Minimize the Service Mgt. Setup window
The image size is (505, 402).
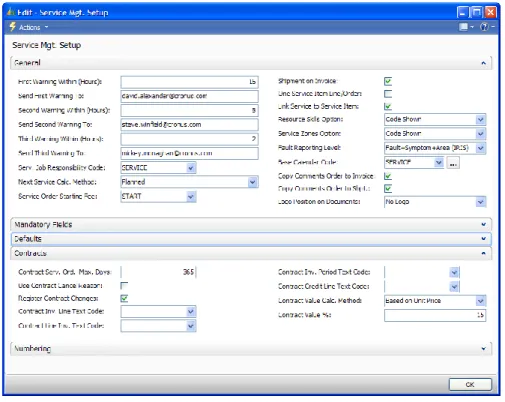coord(462,12)
